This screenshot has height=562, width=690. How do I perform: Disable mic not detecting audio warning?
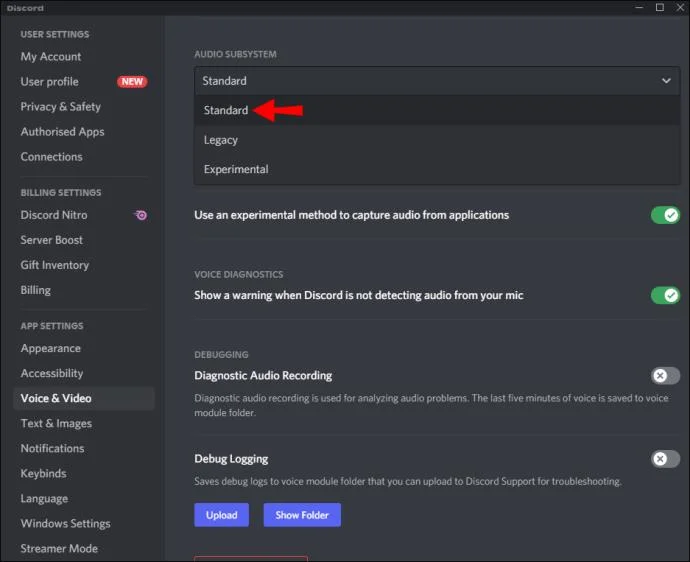tap(665, 295)
